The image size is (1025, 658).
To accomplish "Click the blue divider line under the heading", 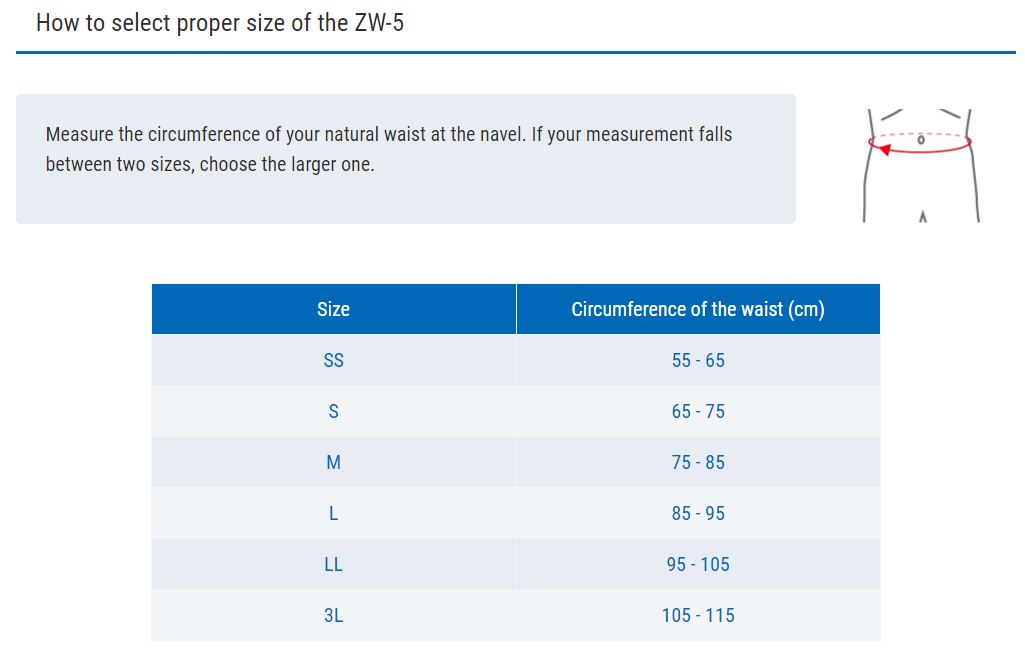I will [x=515, y=52].
